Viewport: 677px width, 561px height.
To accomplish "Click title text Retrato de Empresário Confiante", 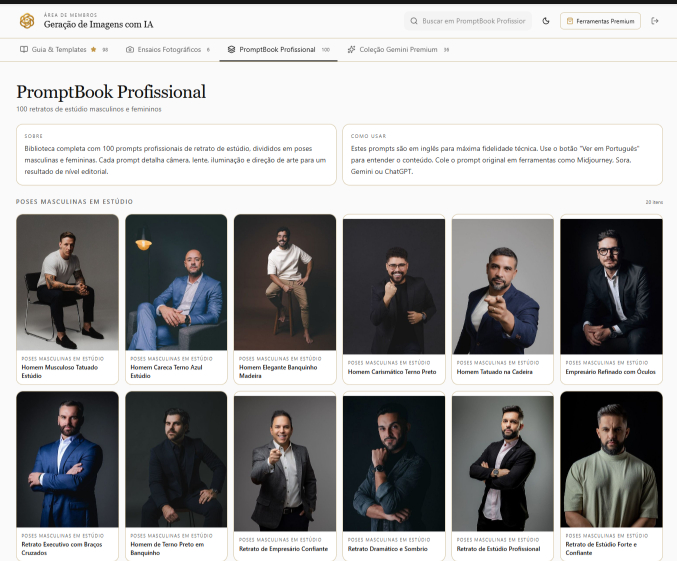I will click(x=284, y=549).
